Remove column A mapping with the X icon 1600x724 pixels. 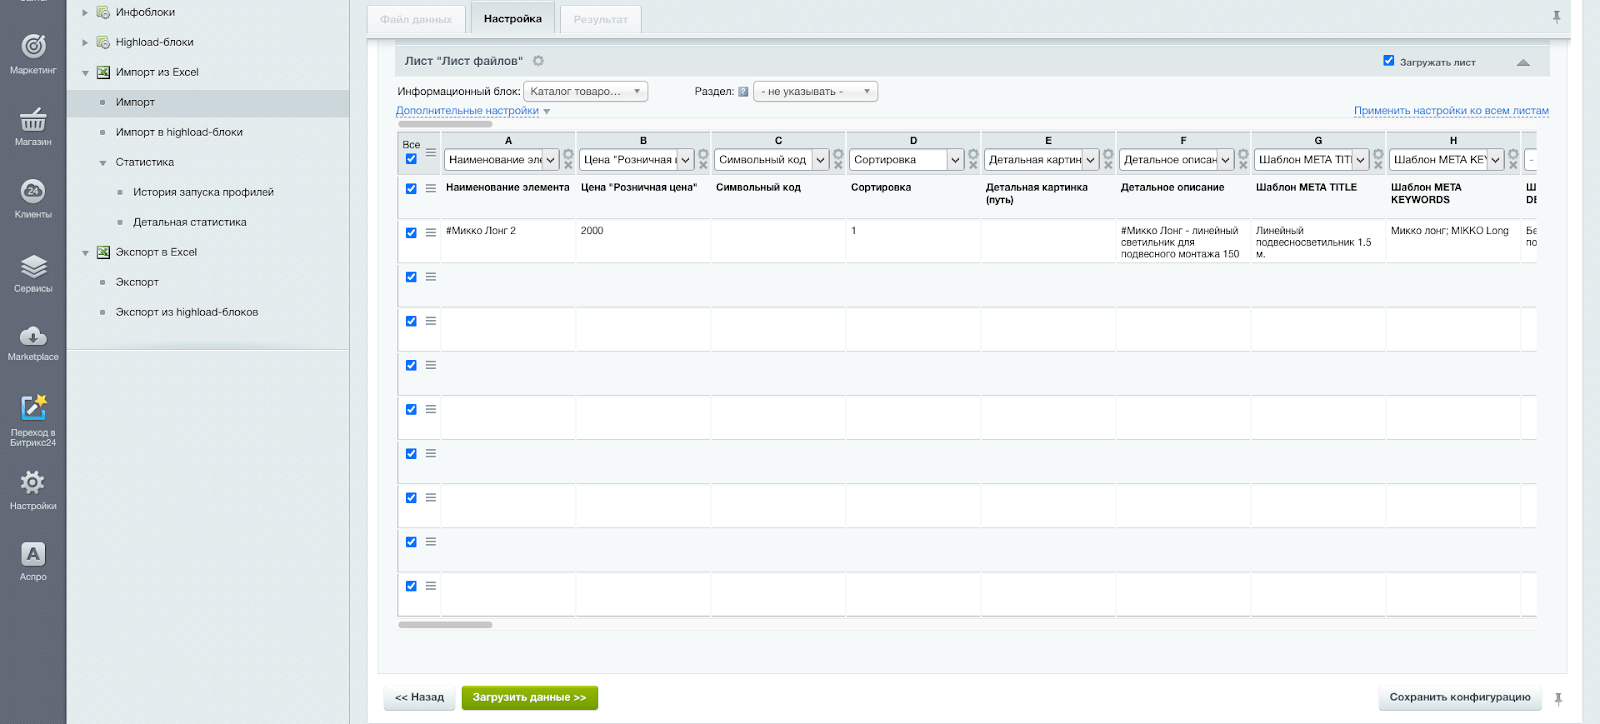point(568,166)
